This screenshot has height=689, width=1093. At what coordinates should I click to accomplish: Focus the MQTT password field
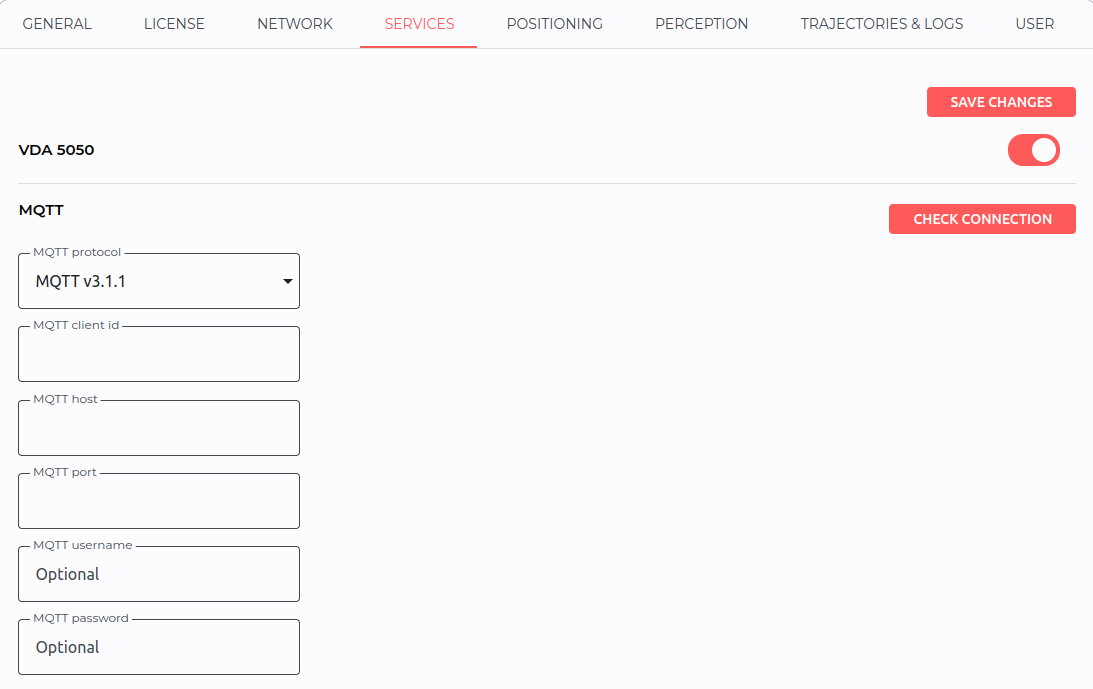point(159,647)
